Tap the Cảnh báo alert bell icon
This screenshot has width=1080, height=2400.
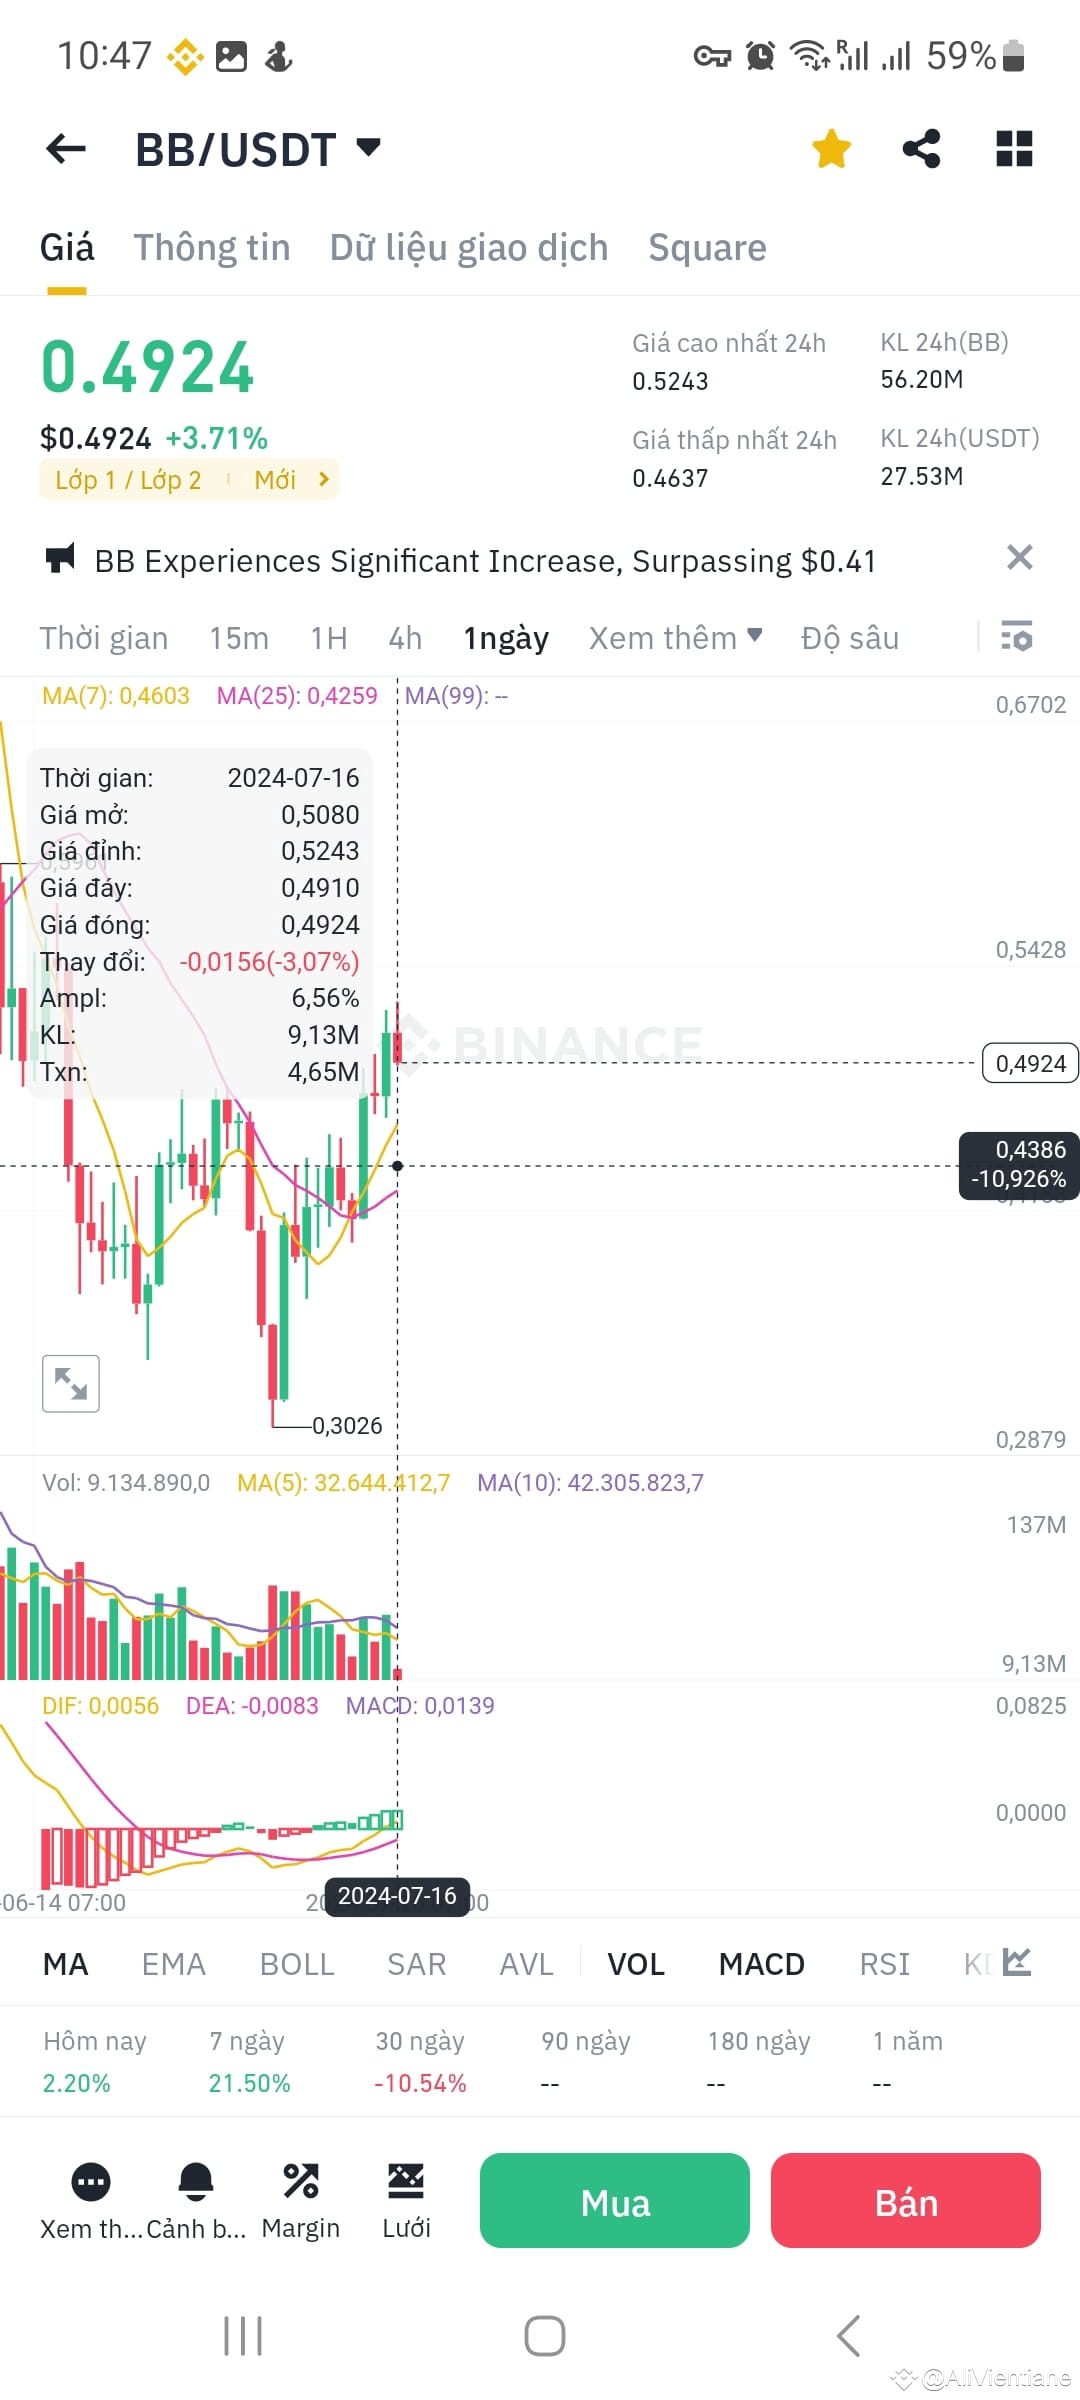pyautogui.click(x=196, y=2182)
